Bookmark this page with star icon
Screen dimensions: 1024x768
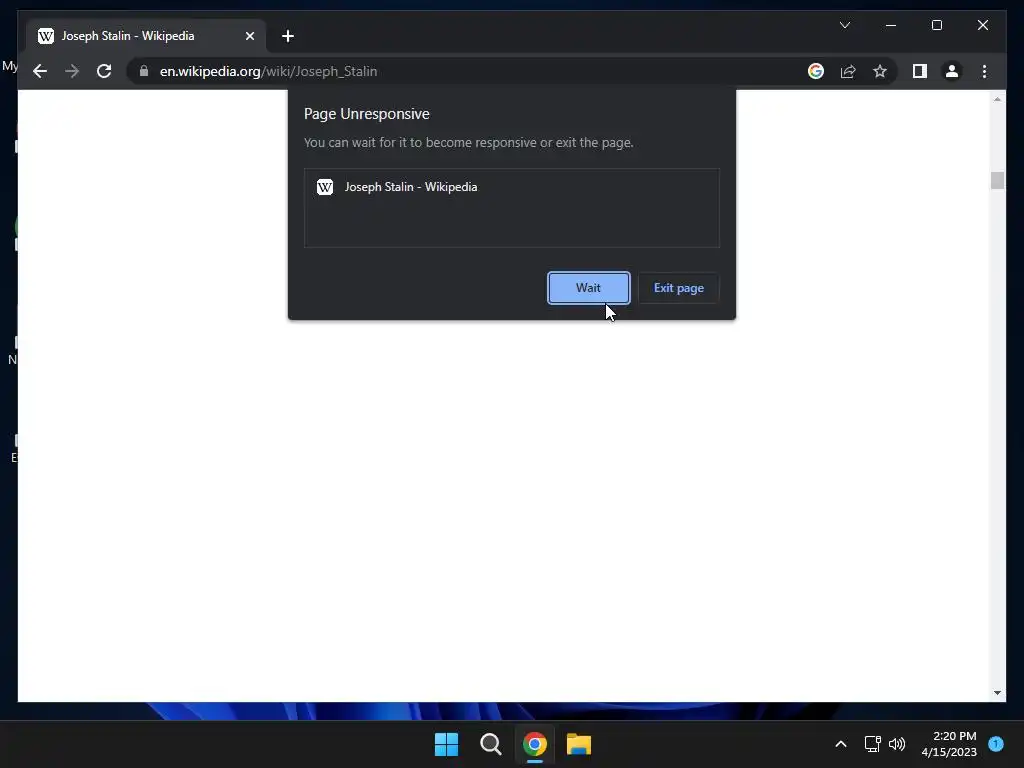[x=880, y=71]
